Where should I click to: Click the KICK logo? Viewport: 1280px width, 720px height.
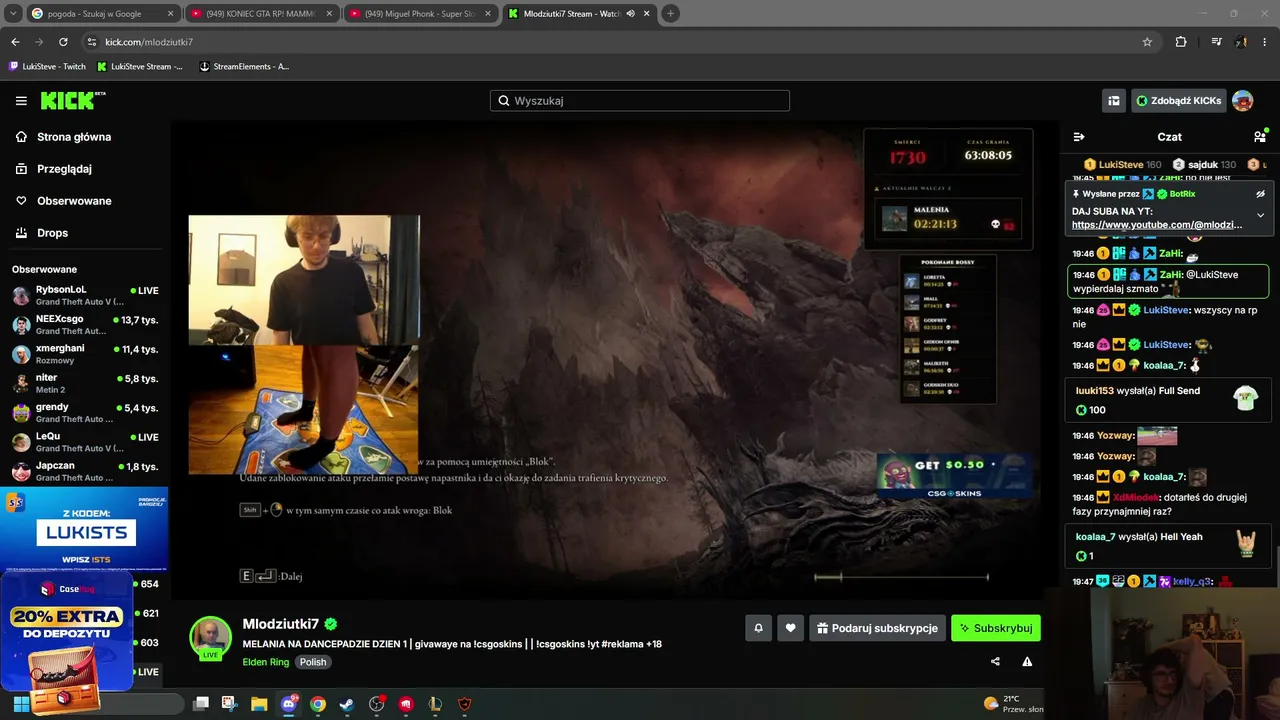(72, 100)
